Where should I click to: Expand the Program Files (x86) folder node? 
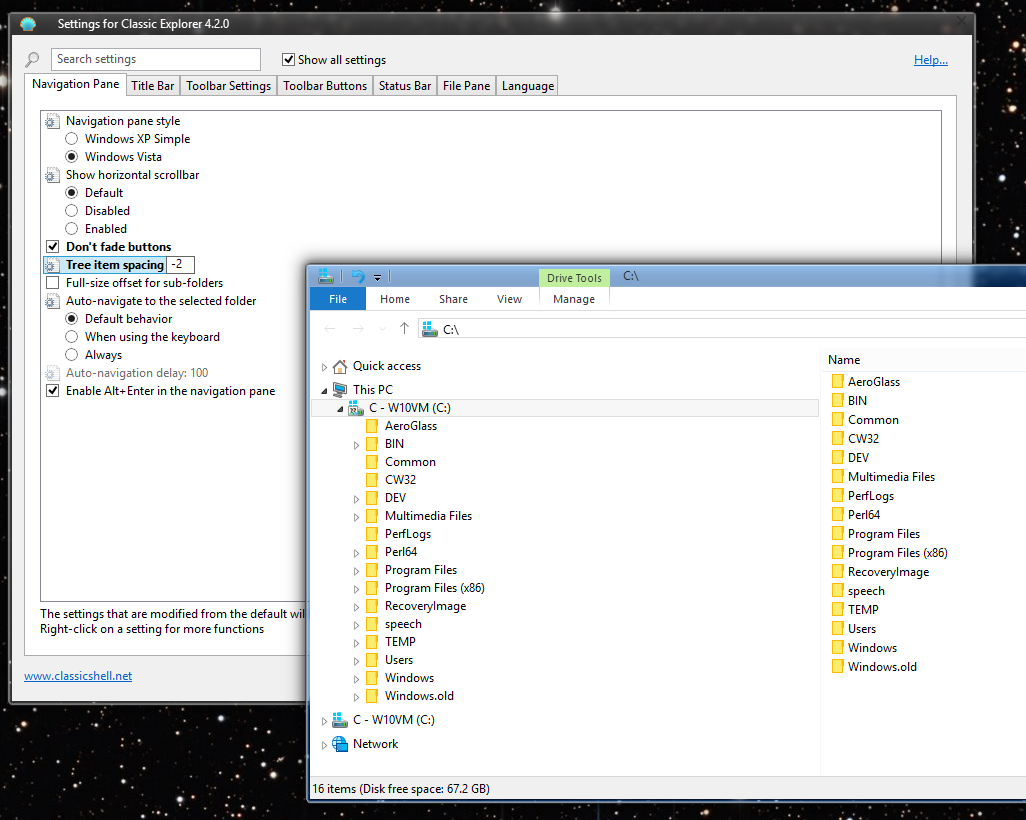tap(357, 589)
